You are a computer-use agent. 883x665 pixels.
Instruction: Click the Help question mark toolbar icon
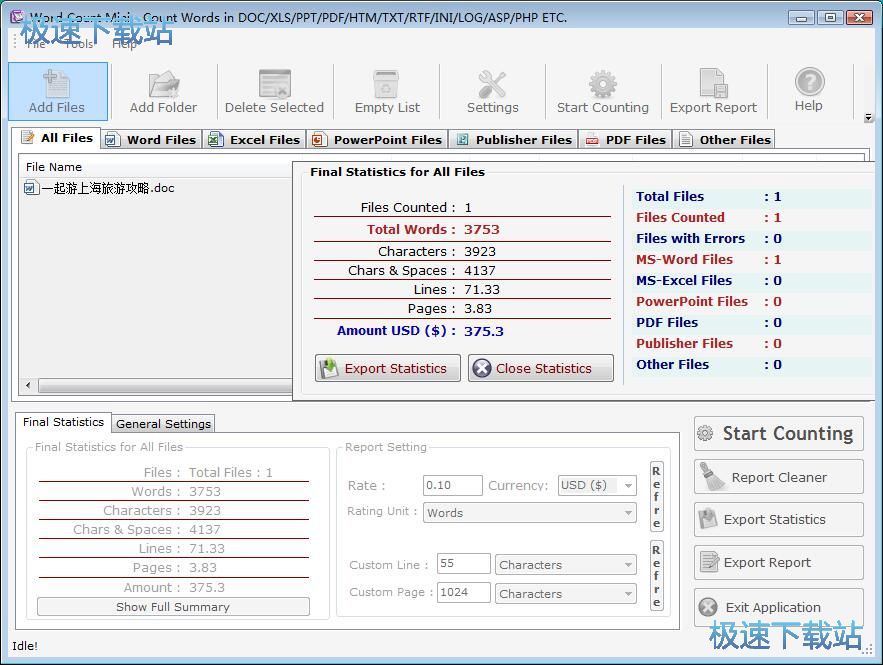click(x=809, y=90)
